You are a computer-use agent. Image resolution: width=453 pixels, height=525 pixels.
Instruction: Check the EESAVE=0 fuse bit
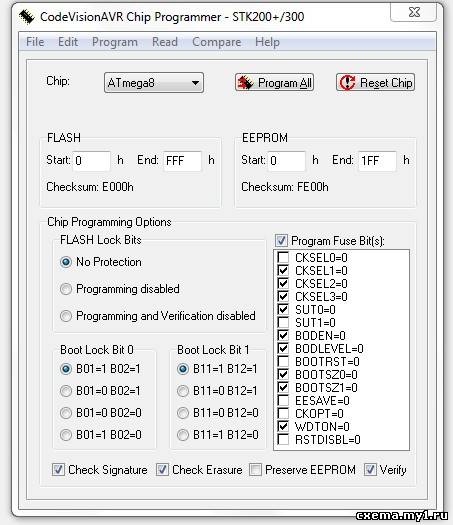click(283, 400)
